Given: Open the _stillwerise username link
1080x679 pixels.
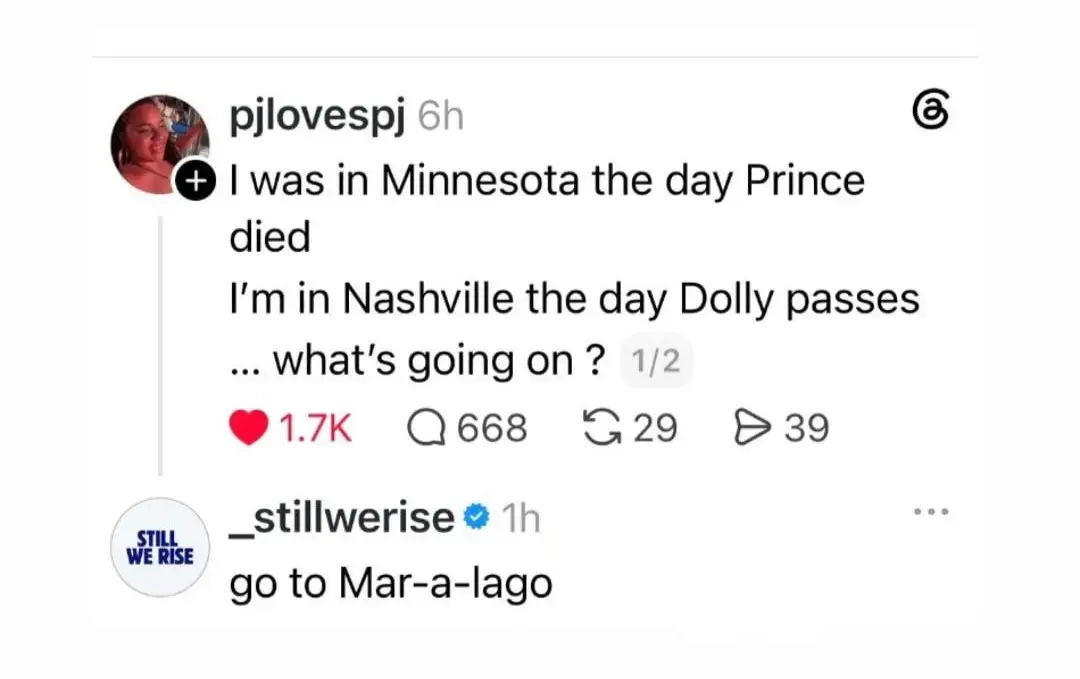Looking at the screenshot, I should click(x=342, y=519).
